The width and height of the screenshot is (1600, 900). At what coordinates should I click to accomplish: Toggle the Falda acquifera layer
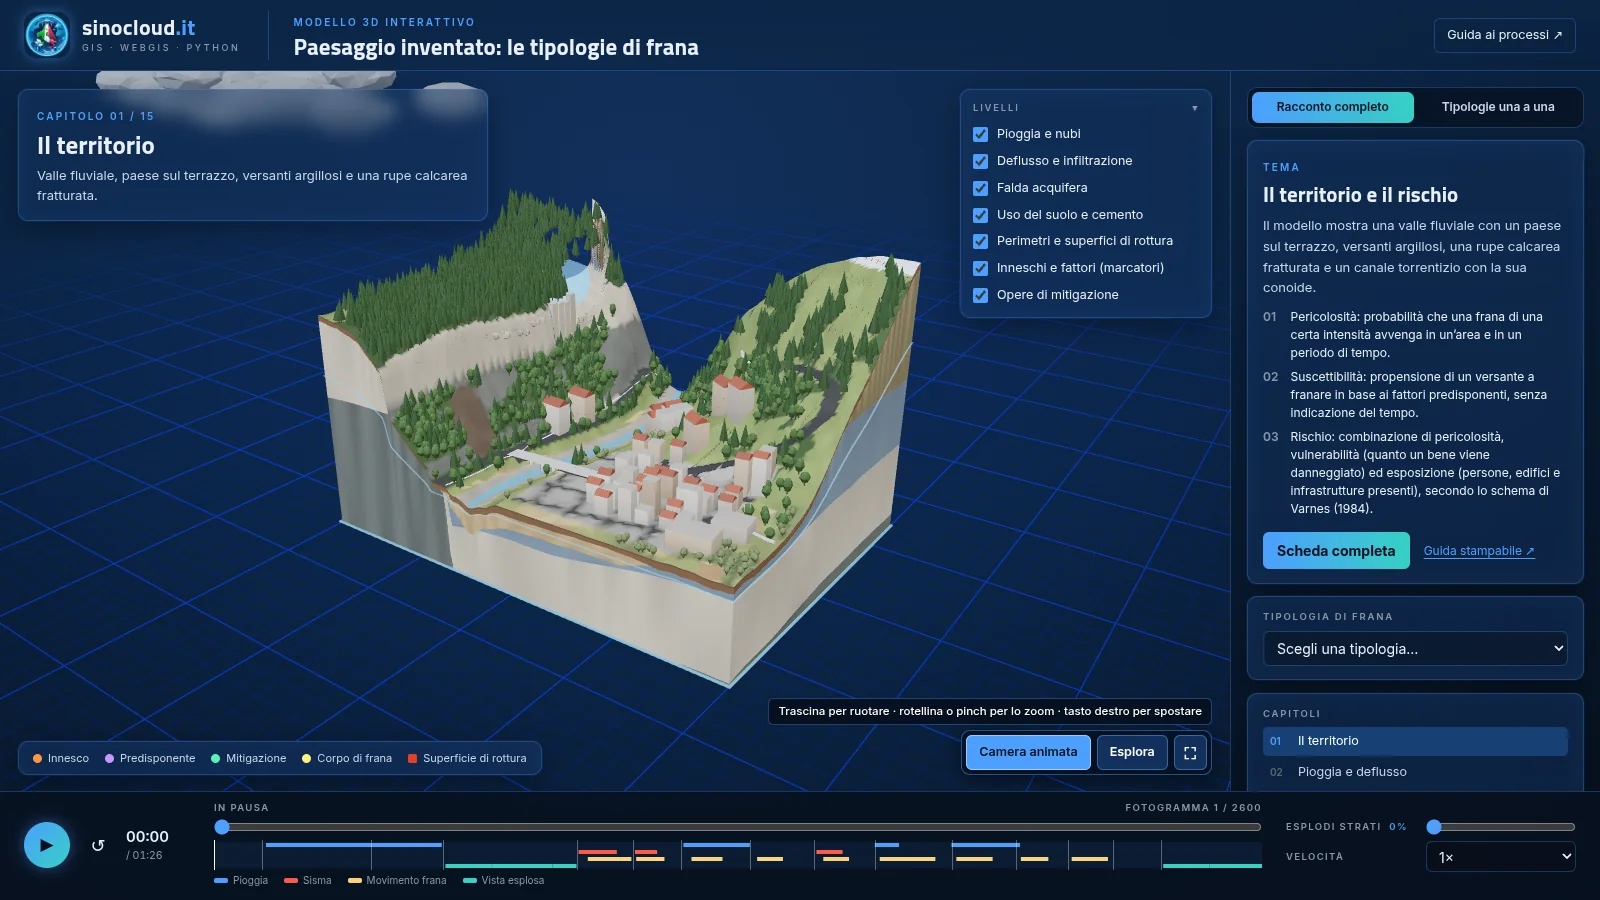click(980, 188)
